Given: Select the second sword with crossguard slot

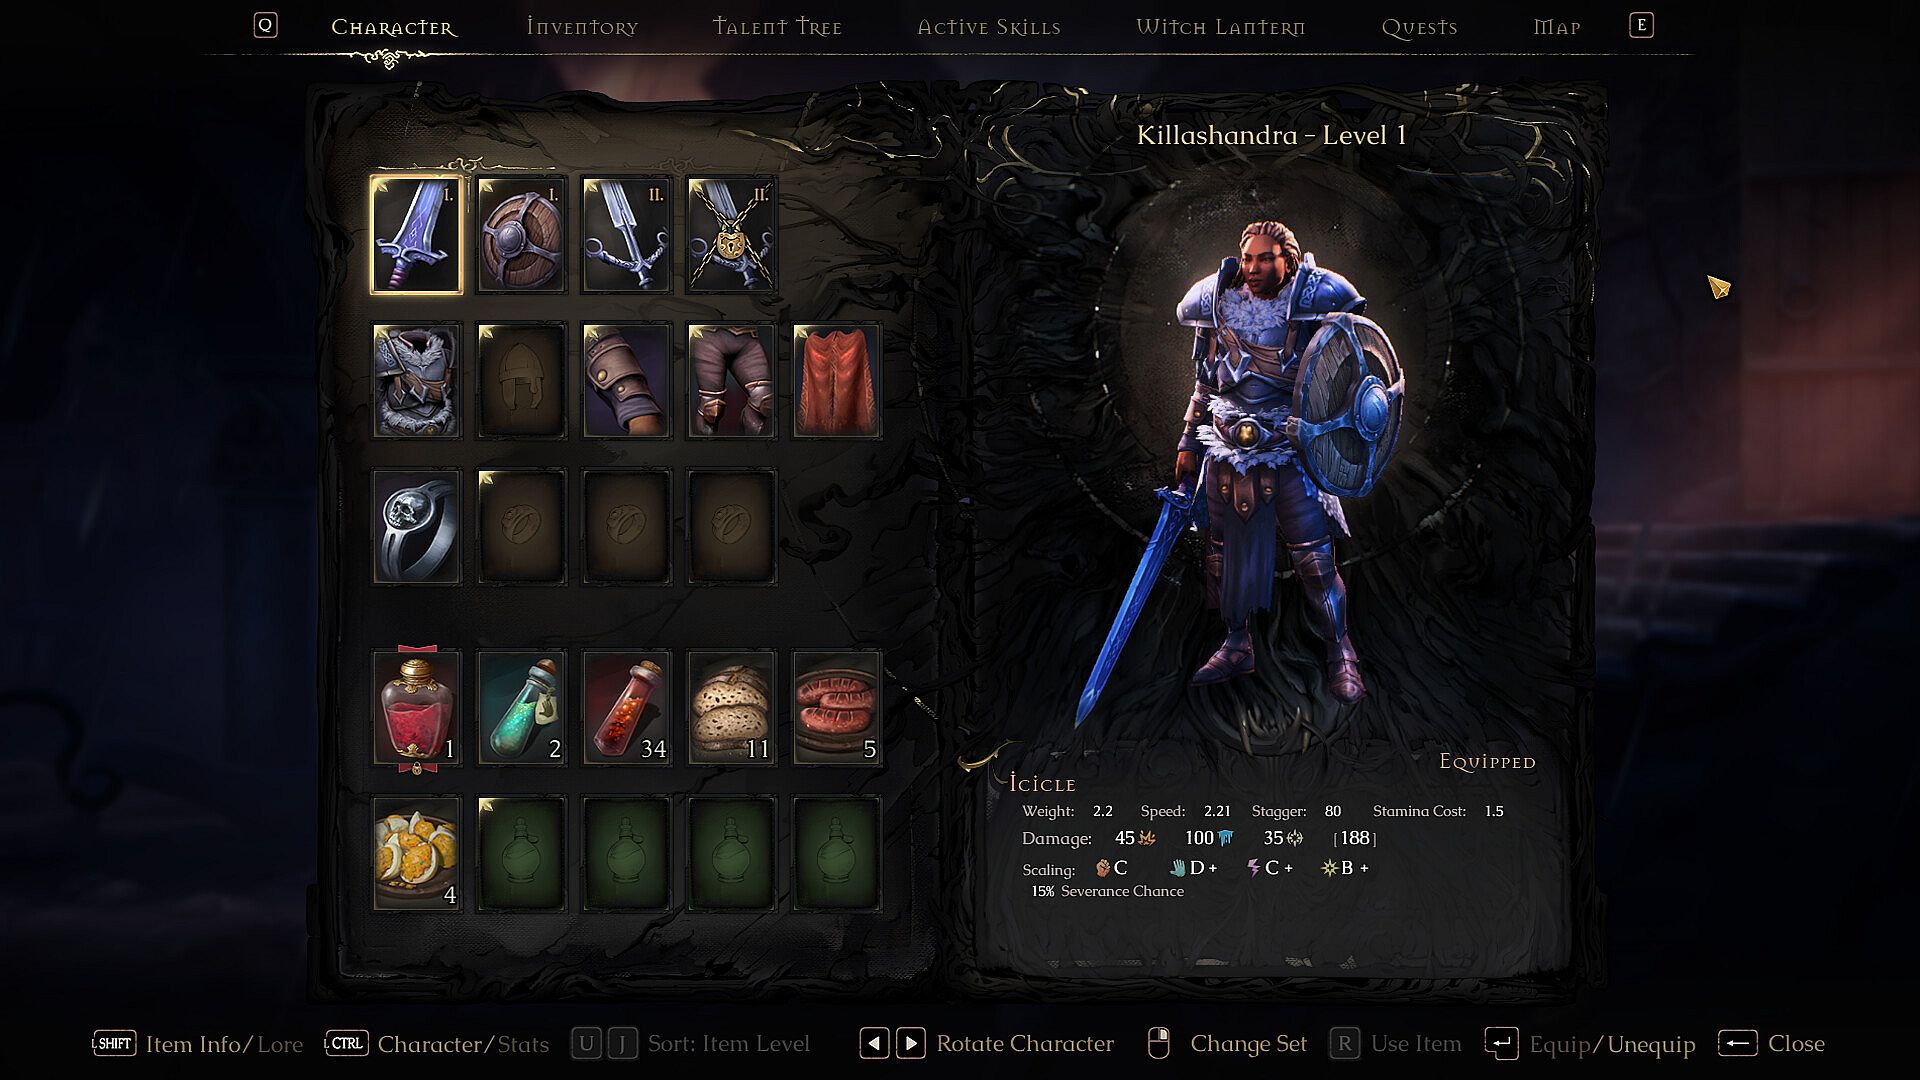Looking at the screenshot, I should [x=626, y=235].
